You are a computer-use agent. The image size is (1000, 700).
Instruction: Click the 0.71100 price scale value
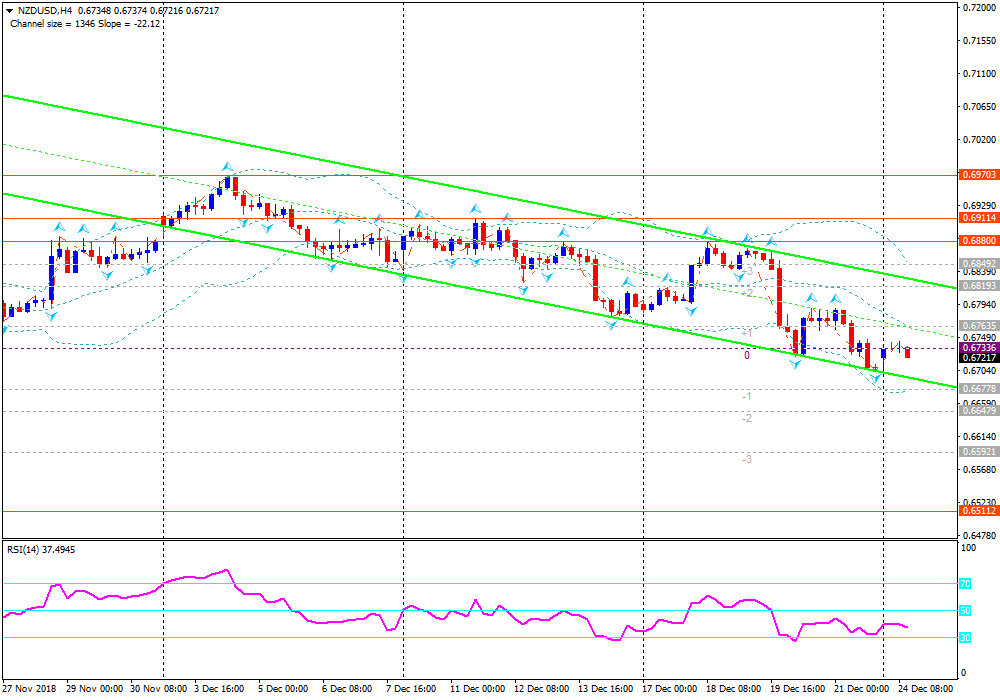coord(979,73)
